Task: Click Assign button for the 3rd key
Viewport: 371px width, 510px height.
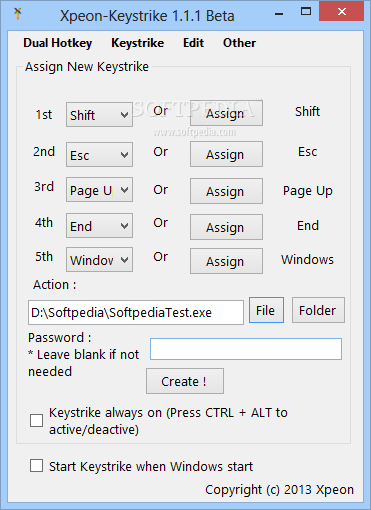Action: [226, 191]
